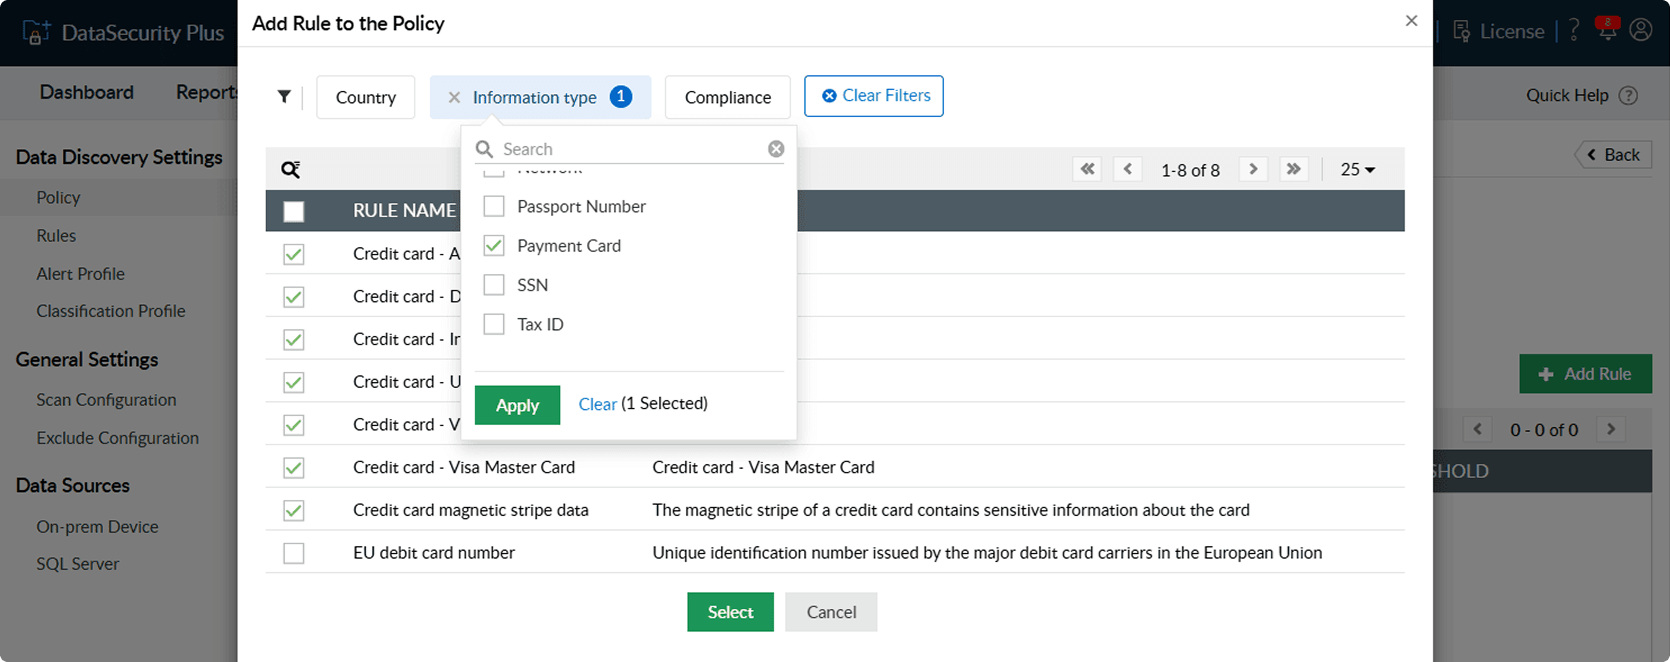Click the filter funnel icon
The width and height of the screenshot is (1670, 662).
click(284, 97)
